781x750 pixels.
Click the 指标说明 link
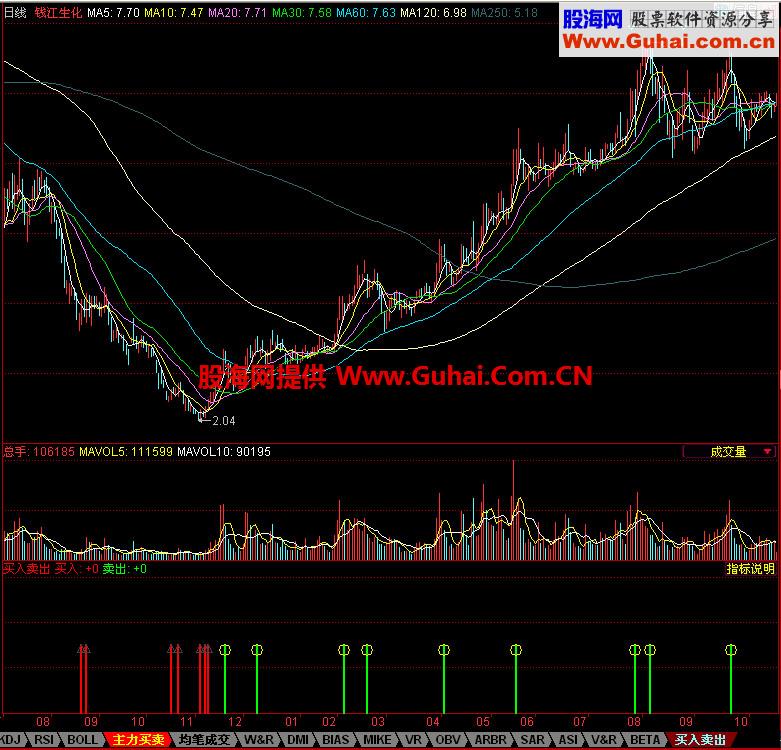coord(751,569)
